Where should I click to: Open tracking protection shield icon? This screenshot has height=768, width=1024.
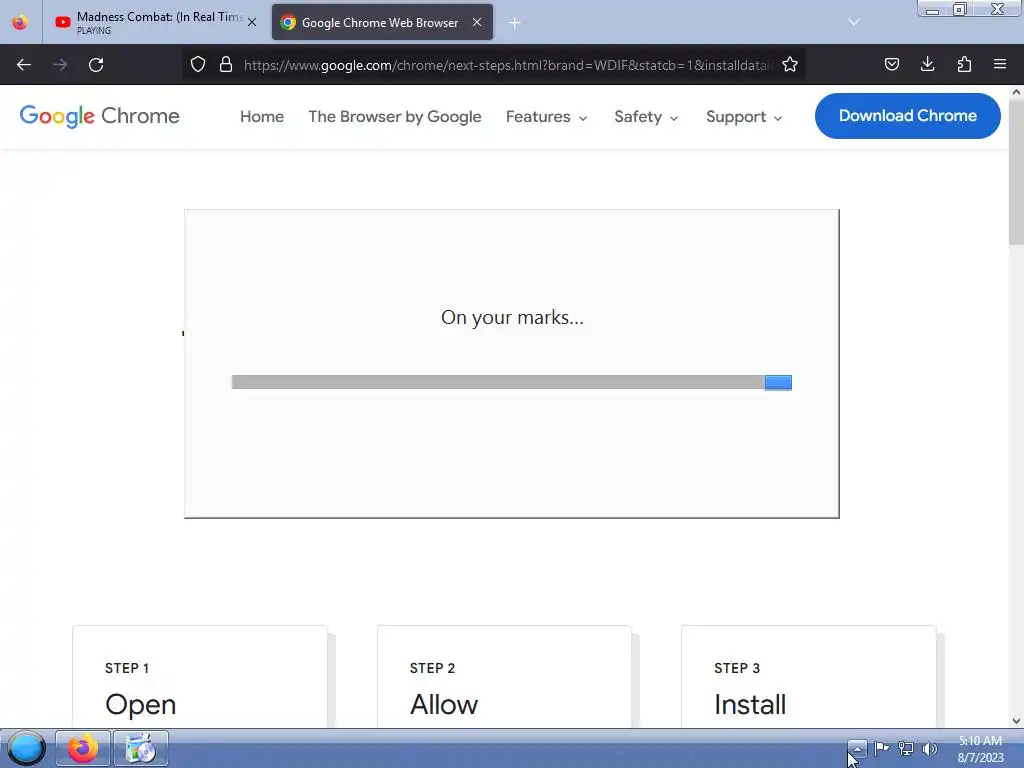tap(198, 64)
